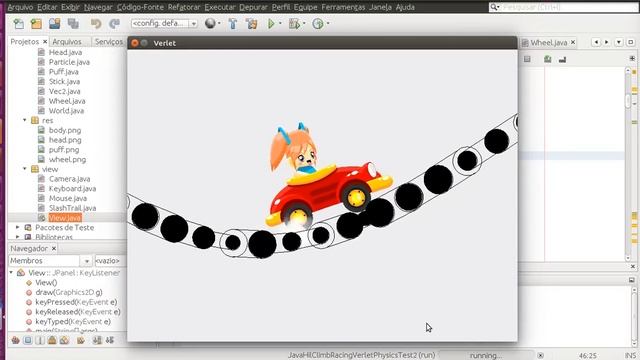Click the cancel running process icon in status bar
This screenshot has width=640, height=360.
540,356
